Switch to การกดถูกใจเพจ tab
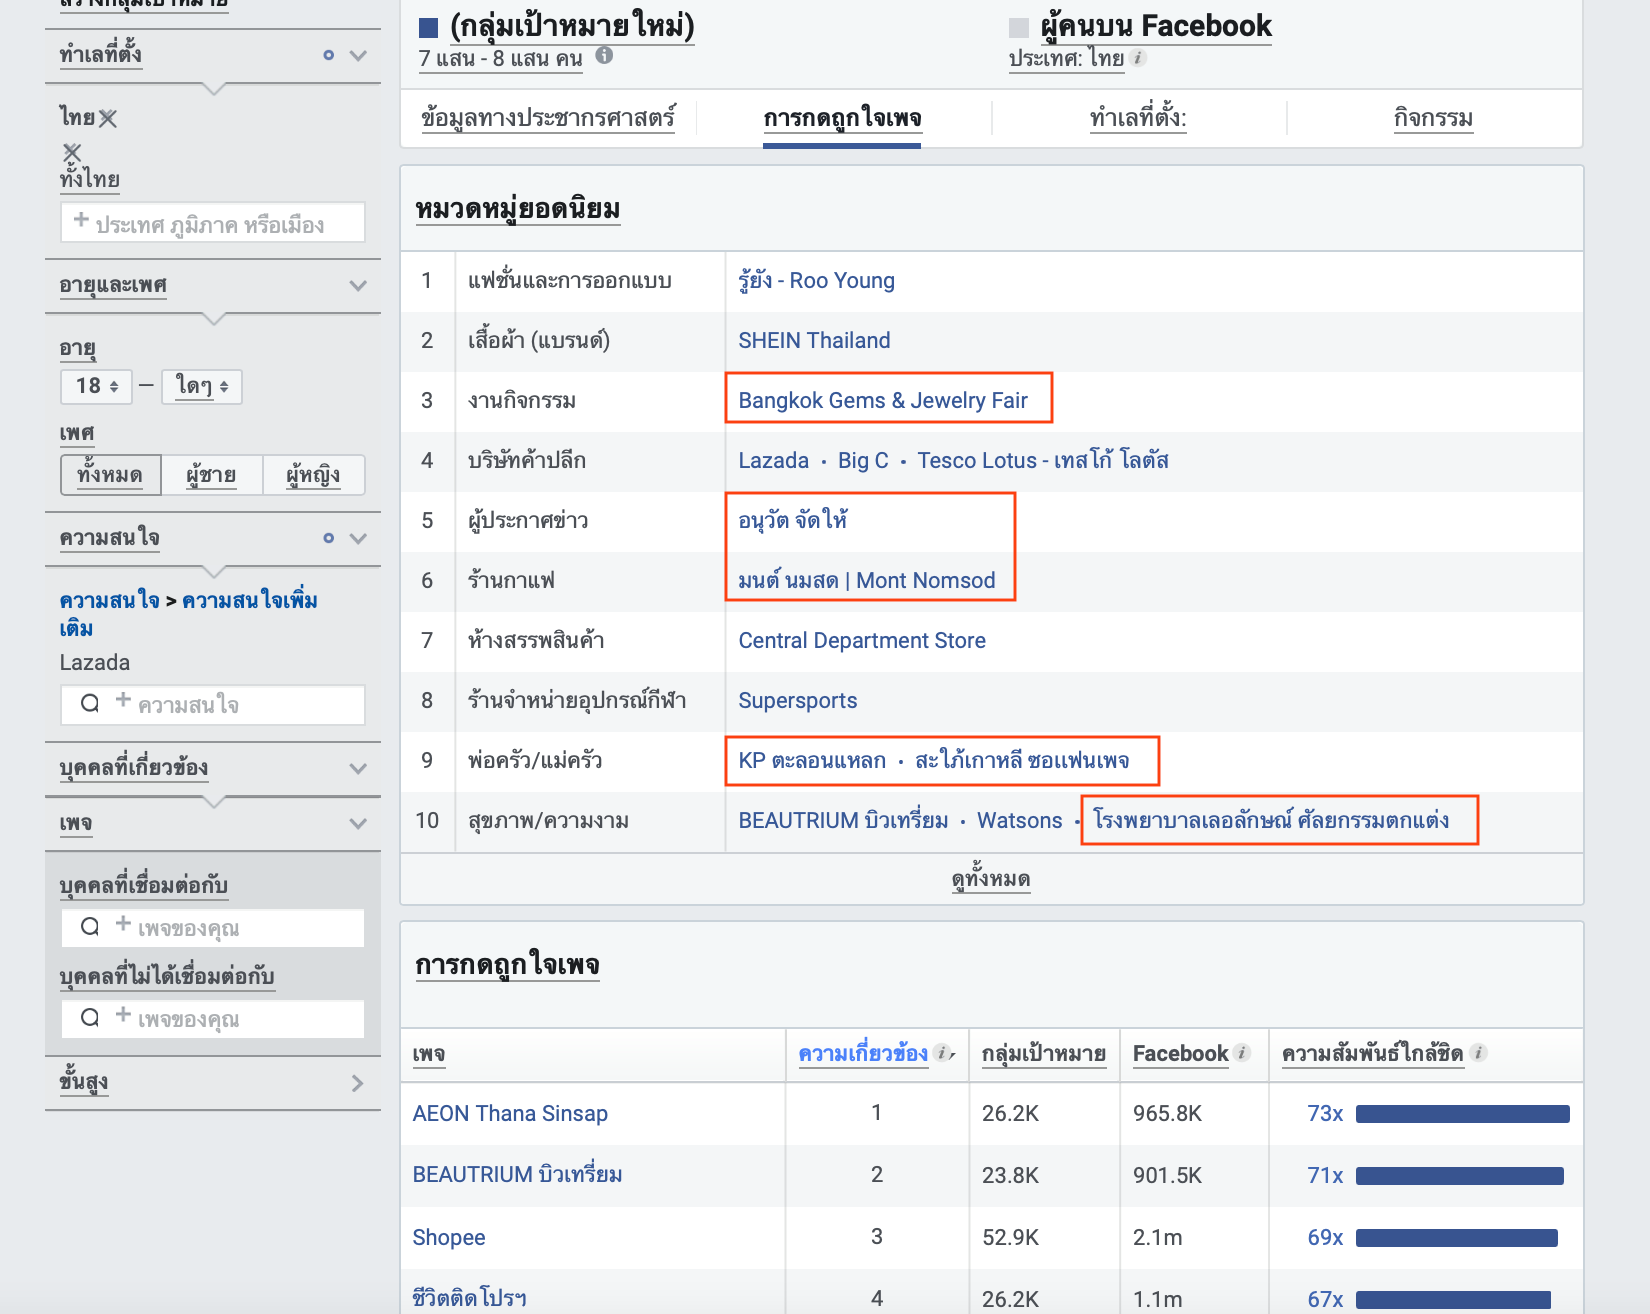Image resolution: width=1650 pixels, height=1314 pixels. pyautogui.click(x=842, y=118)
